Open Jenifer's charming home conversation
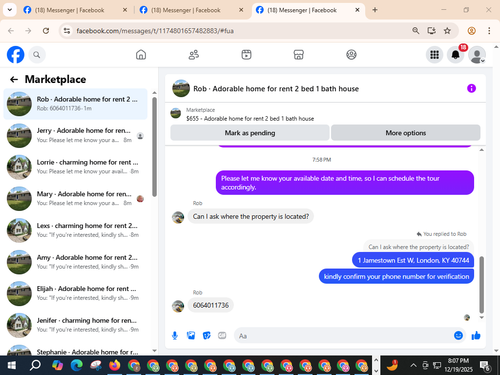The image size is (500, 375). 75,325
